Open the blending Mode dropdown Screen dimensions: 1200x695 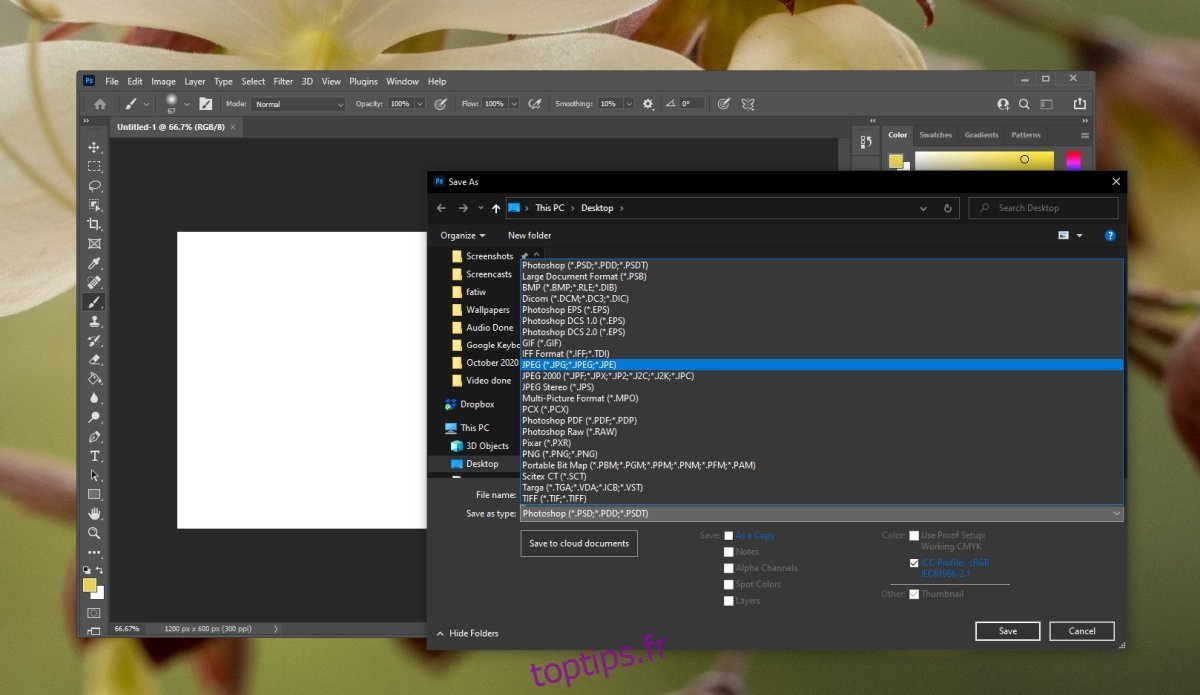[x=298, y=104]
